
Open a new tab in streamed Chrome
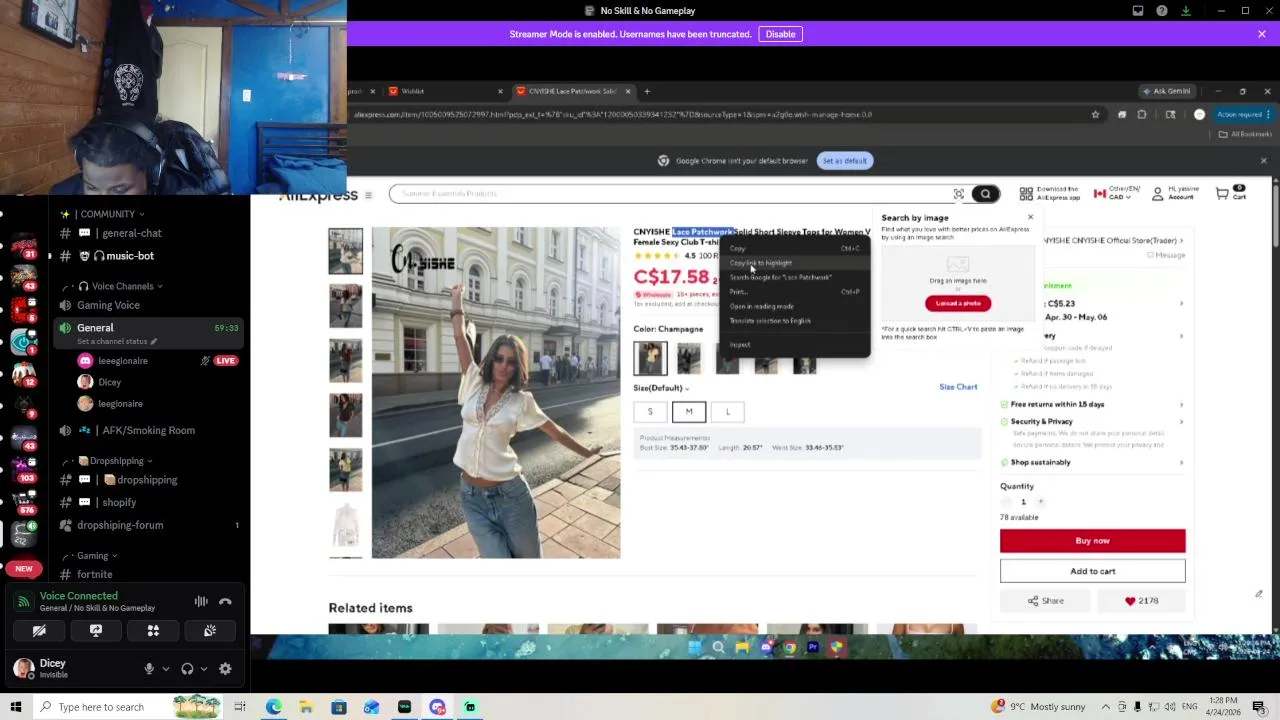647,91
